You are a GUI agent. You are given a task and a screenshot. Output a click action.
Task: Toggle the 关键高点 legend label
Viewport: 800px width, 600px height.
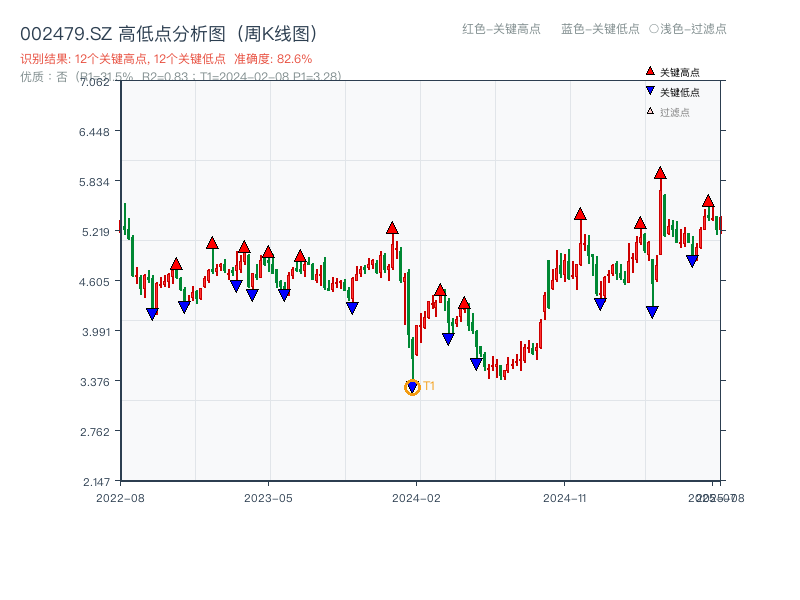pyautogui.click(x=680, y=72)
